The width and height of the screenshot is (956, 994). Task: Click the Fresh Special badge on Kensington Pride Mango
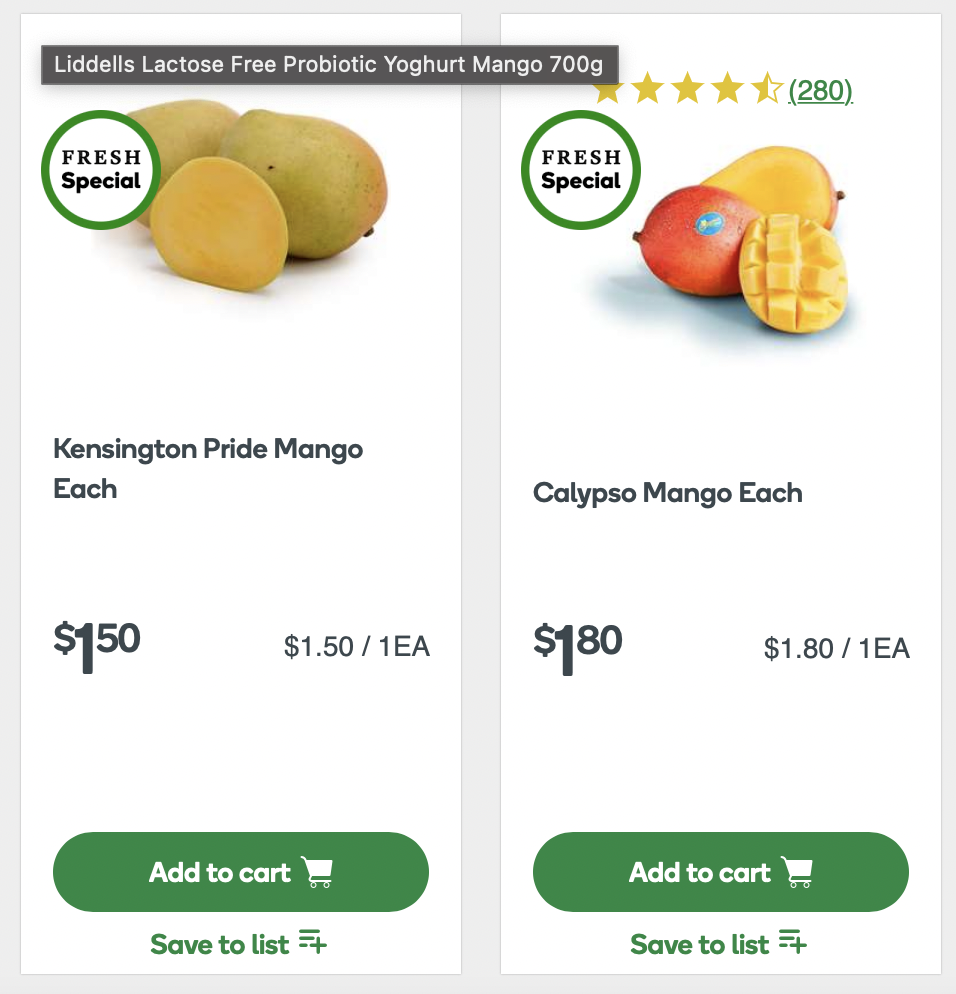pos(100,170)
